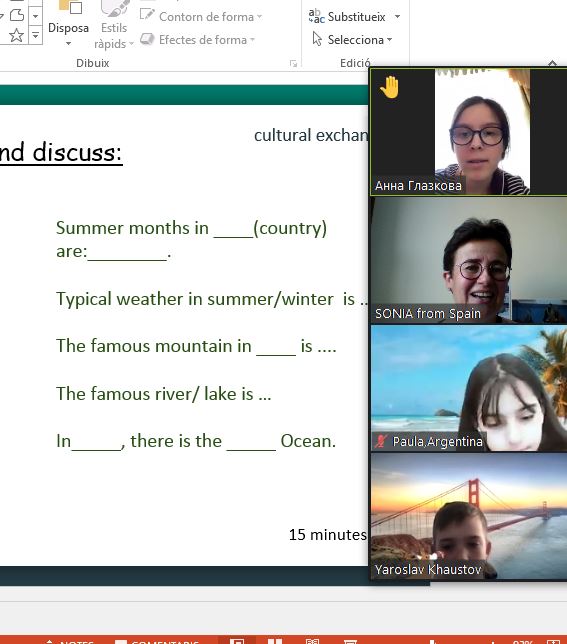This screenshot has height=644, width=567.
Task: Click the 'nd discuss:' slide heading
Action: click(x=61, y=152)
